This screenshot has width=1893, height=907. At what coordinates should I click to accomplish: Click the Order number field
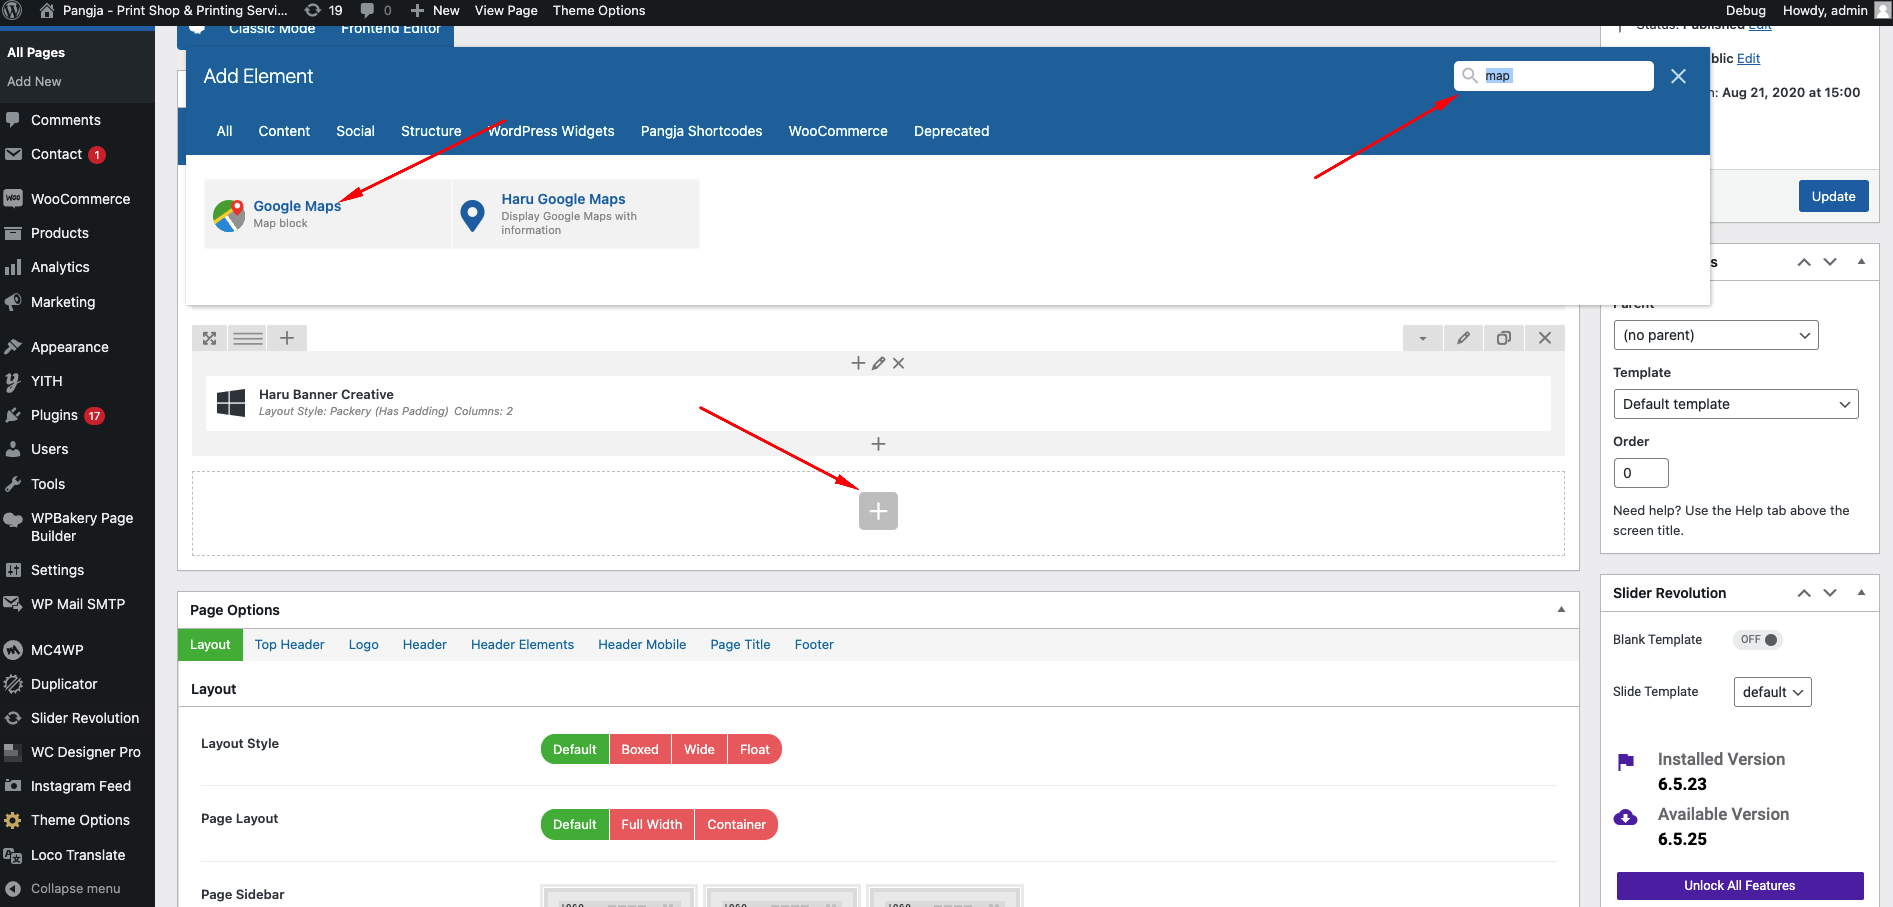[x=1641, y=473]
